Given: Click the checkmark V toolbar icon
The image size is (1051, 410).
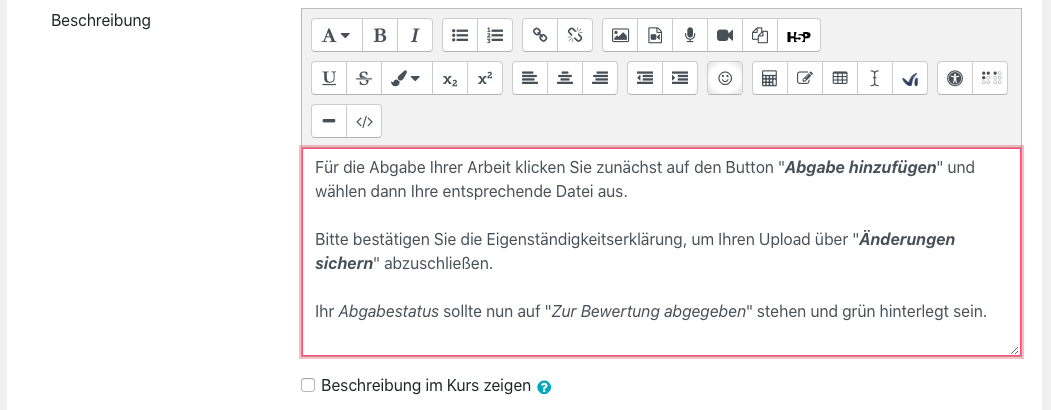Looking at the screenshot, I should 910,78.
